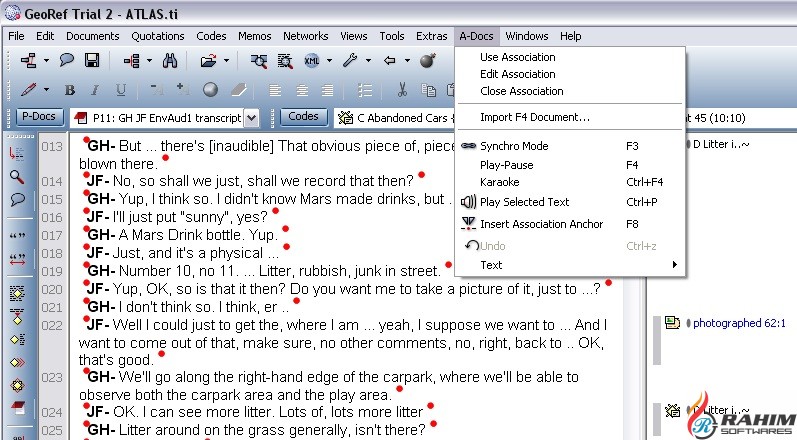Click the photographed 62:1 margin link
This screenshot has height=440, width=797.
pos(739,323)
